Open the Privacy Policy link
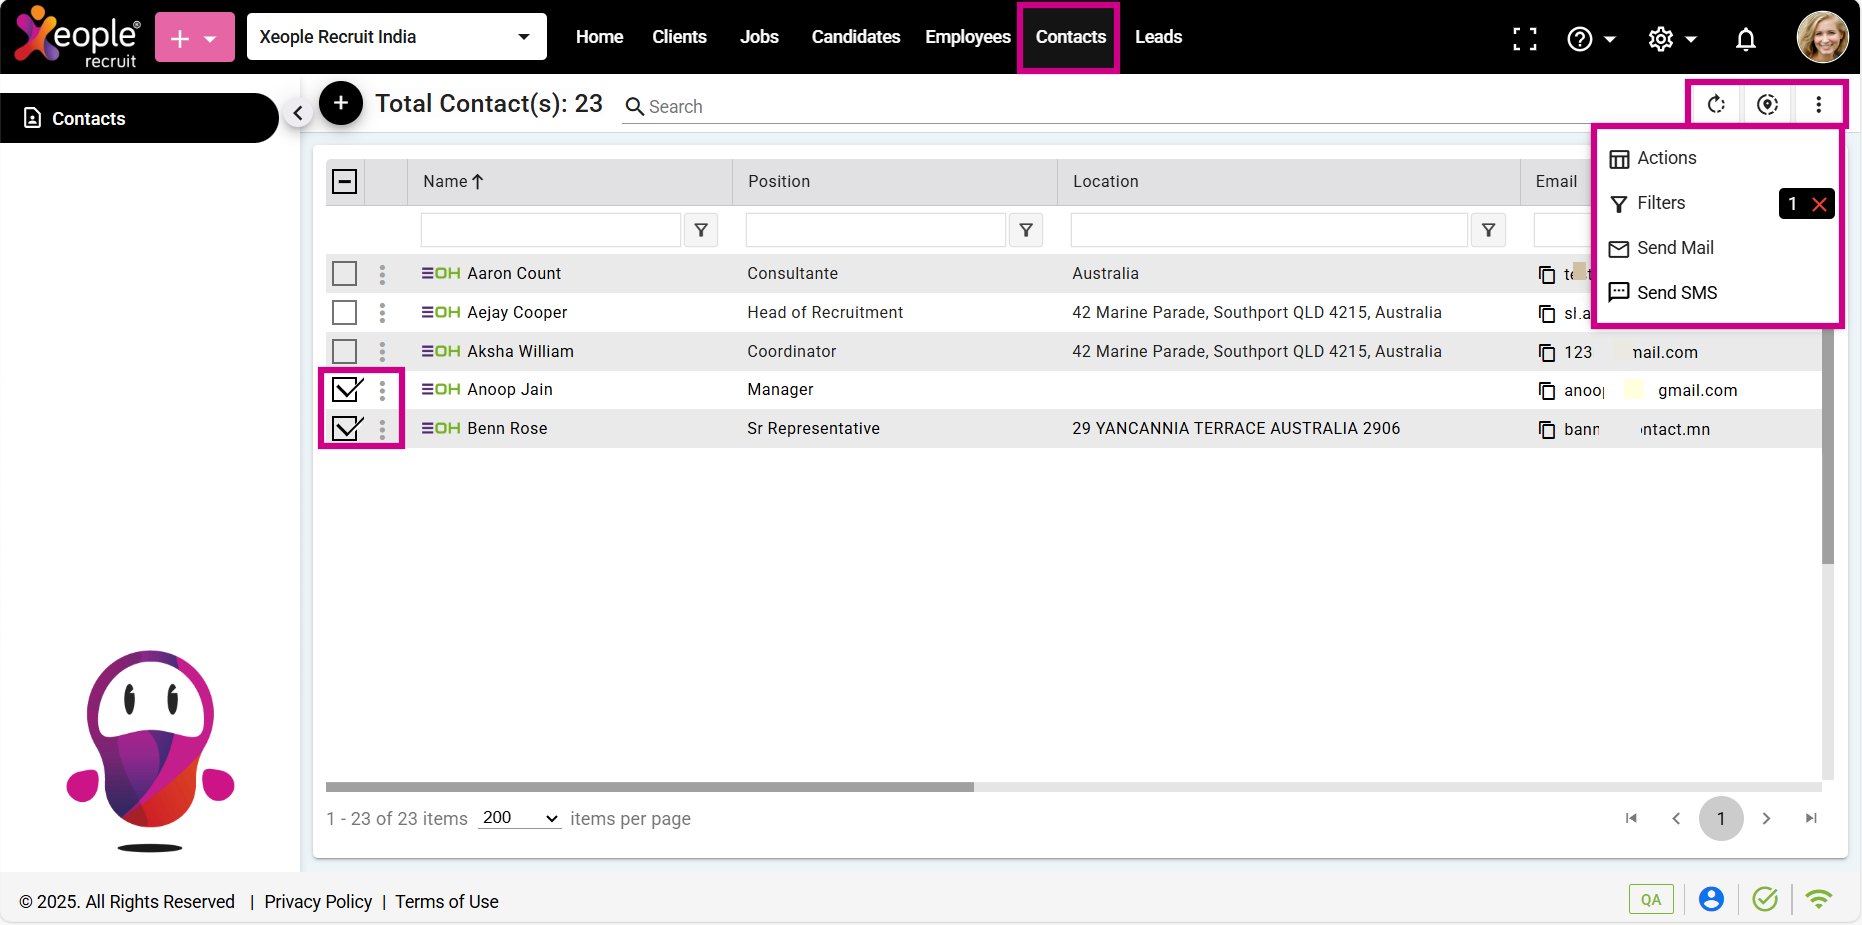Viewport: 1862px width, 925px height. click(318, 902)
